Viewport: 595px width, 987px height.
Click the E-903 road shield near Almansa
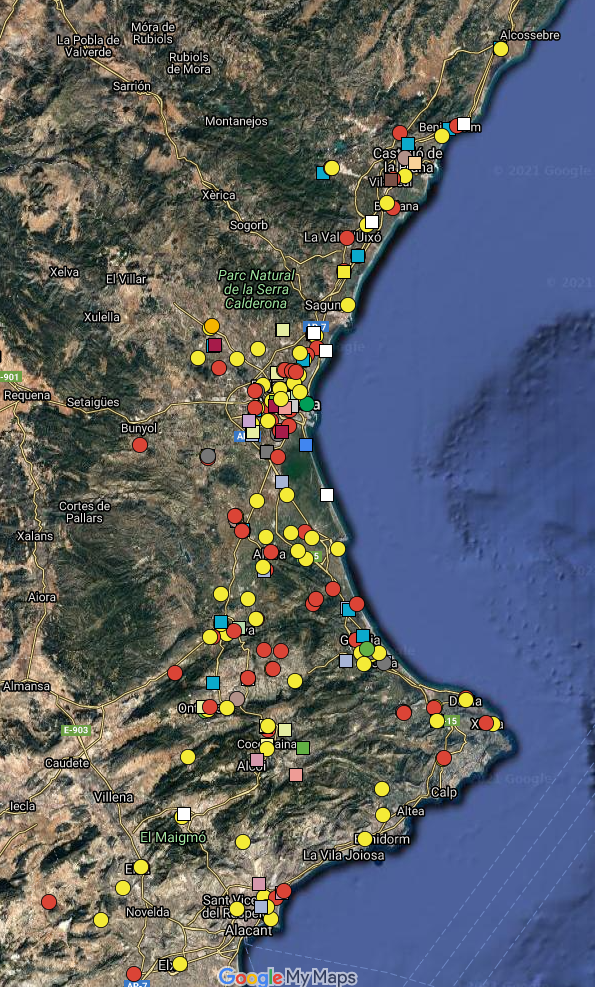76,730
